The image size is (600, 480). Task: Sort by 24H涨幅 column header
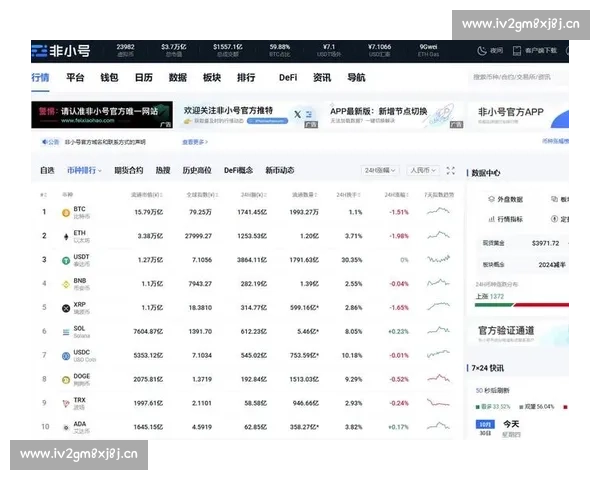coord(396,195)
